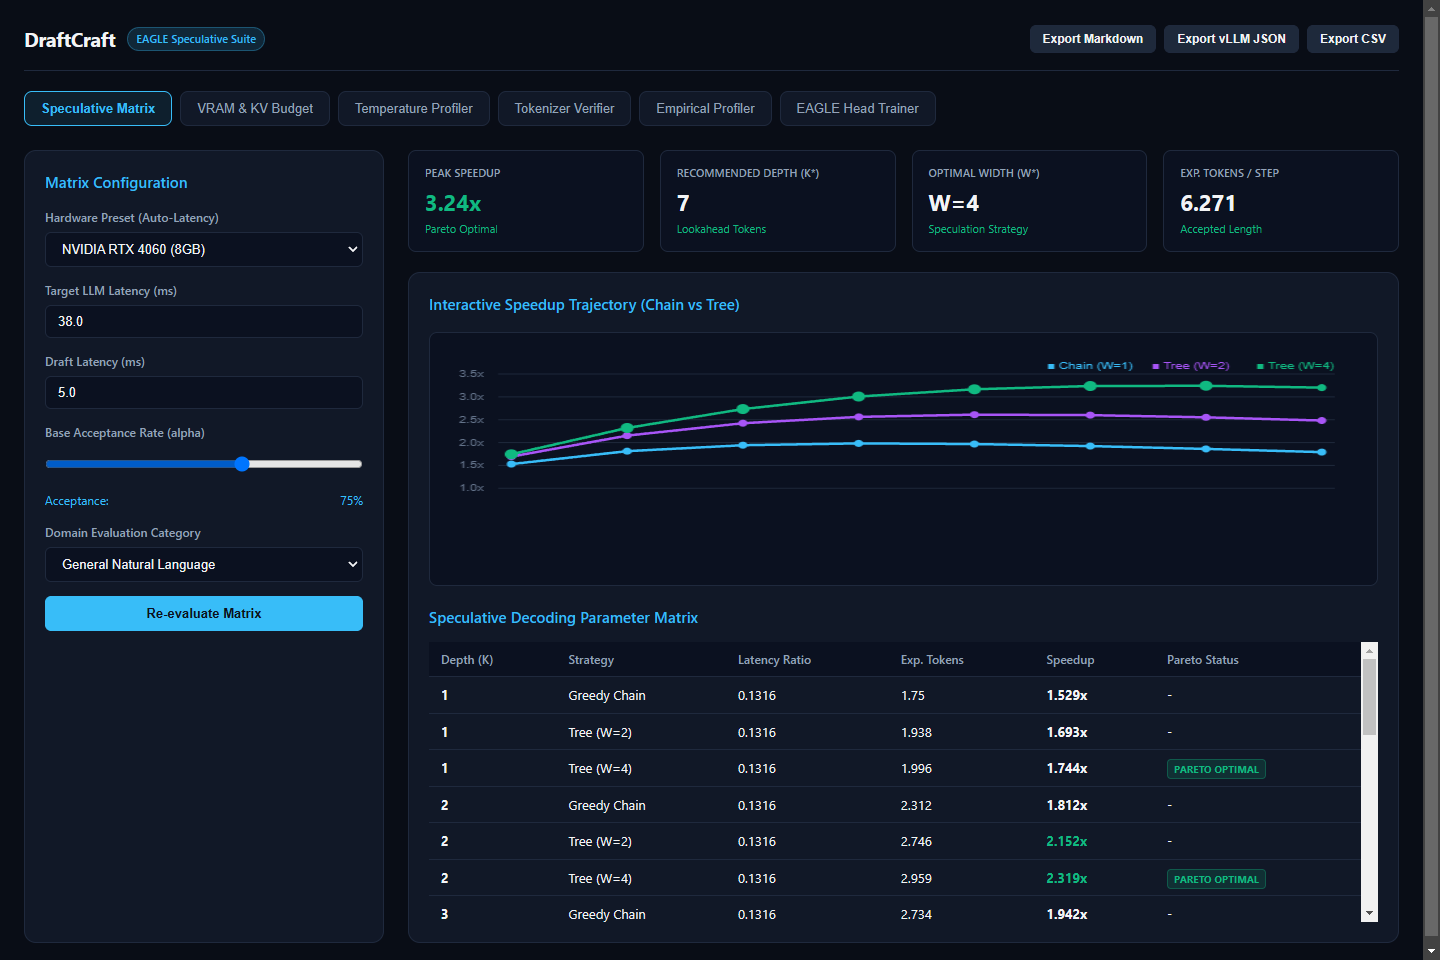The height and width of the screenshot is (960, 1440).
Task: Click the DraftCraft logo text
Action: click(x=70, y=40)
